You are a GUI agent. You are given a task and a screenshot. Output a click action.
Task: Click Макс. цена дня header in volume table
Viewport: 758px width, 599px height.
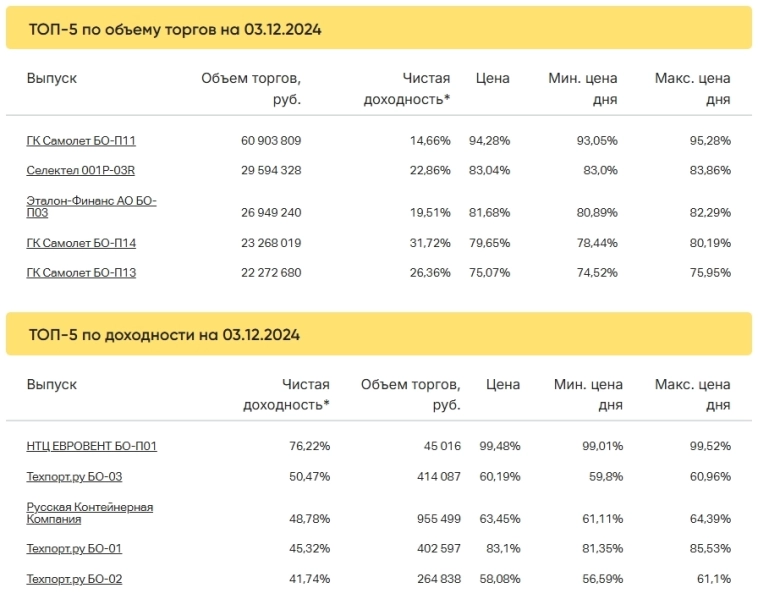[x=692, y=88]
